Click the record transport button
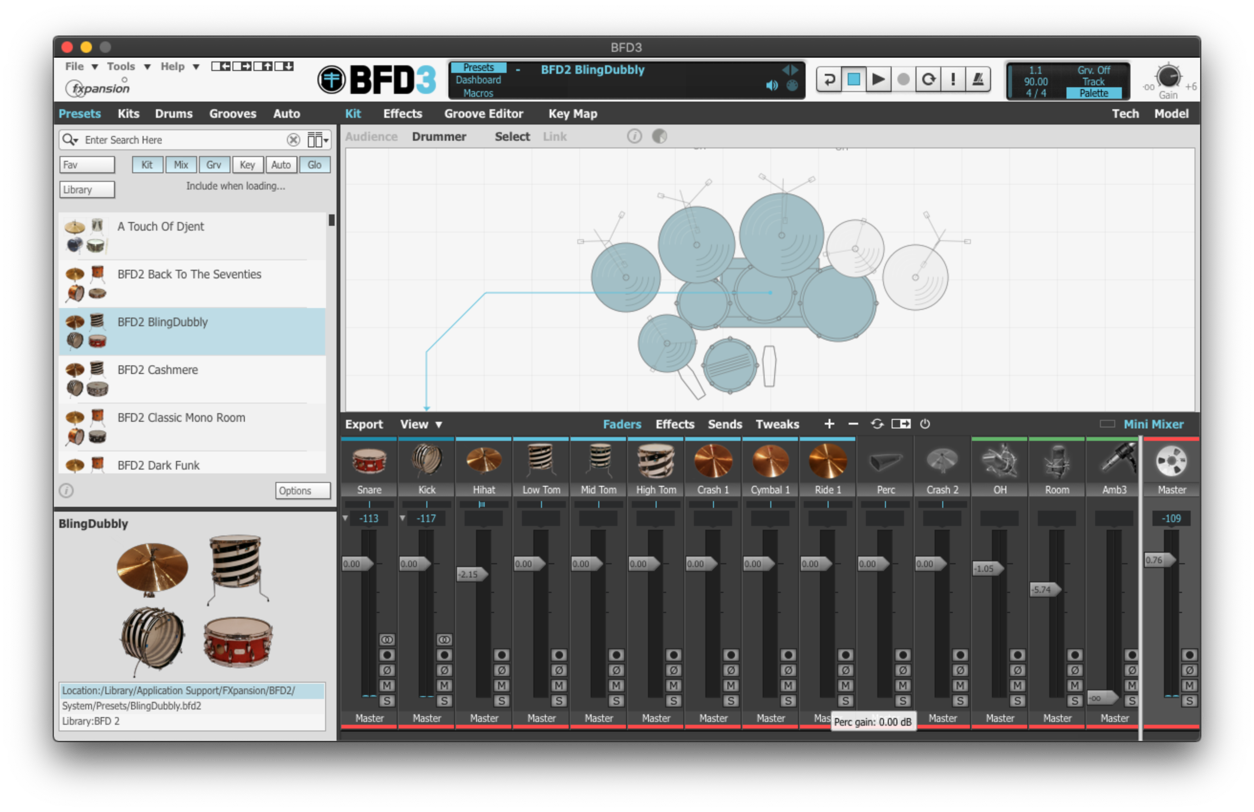Viewport: 1254px width, 812px height. click(903, 79)
